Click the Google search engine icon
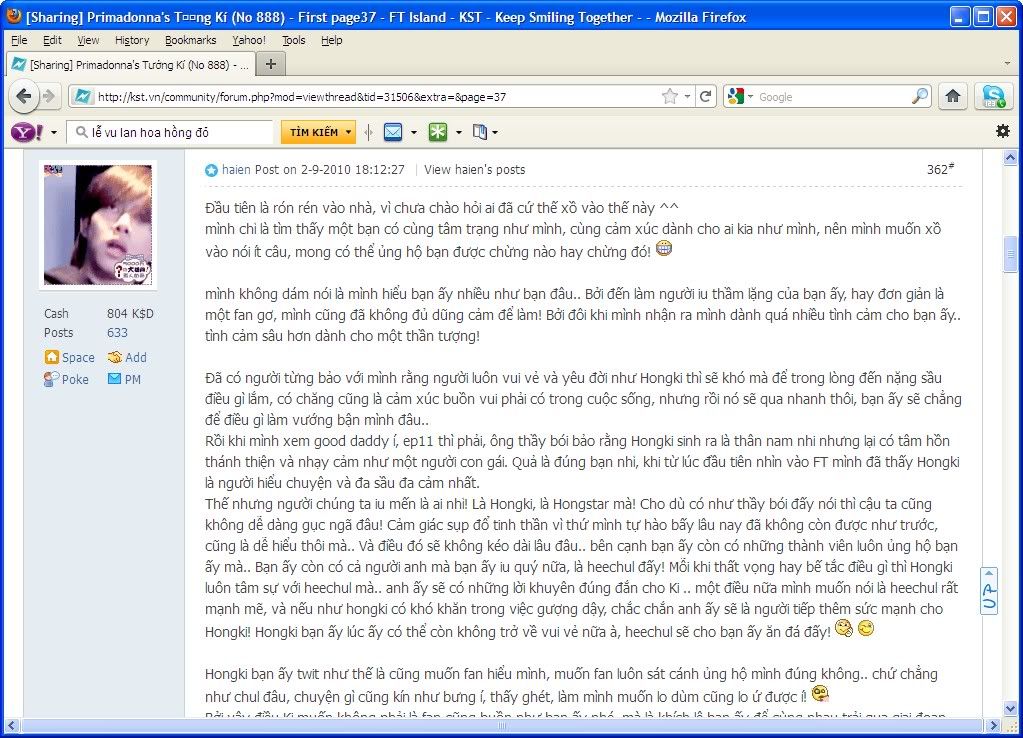Screen dimensions: 1023x738 735,97
